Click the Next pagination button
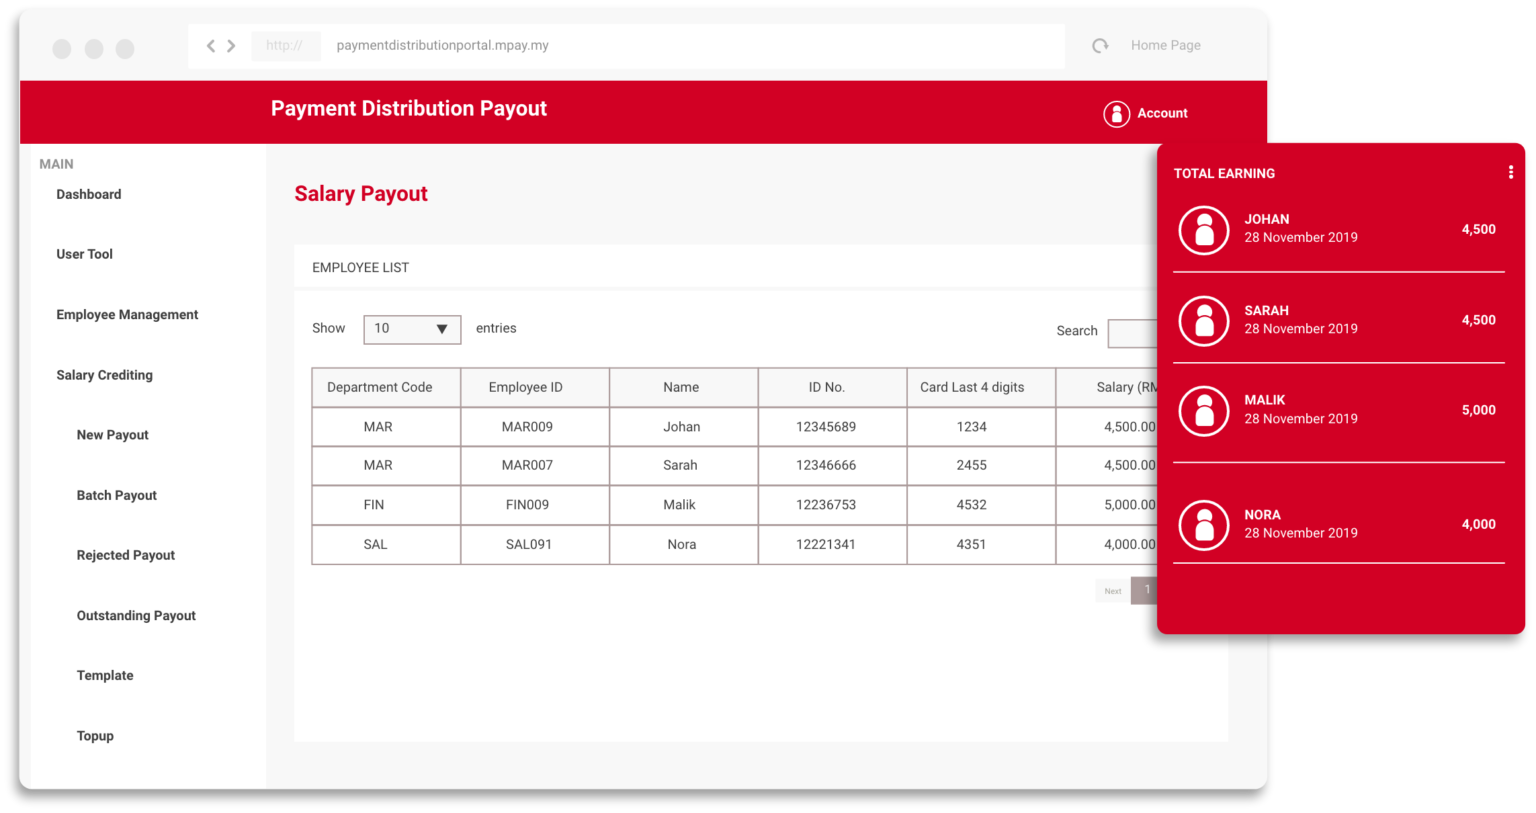Screen dimensions: 1536x813 pyautogui.click(x=1111, y=590)
